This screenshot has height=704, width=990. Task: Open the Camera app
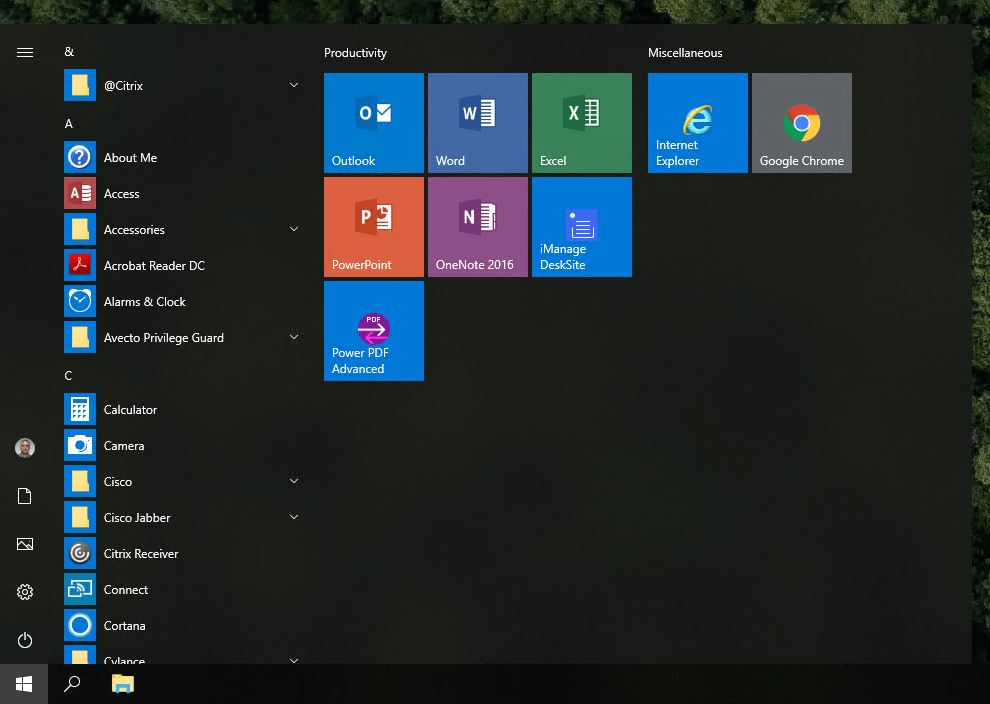[x=183, y=445]
